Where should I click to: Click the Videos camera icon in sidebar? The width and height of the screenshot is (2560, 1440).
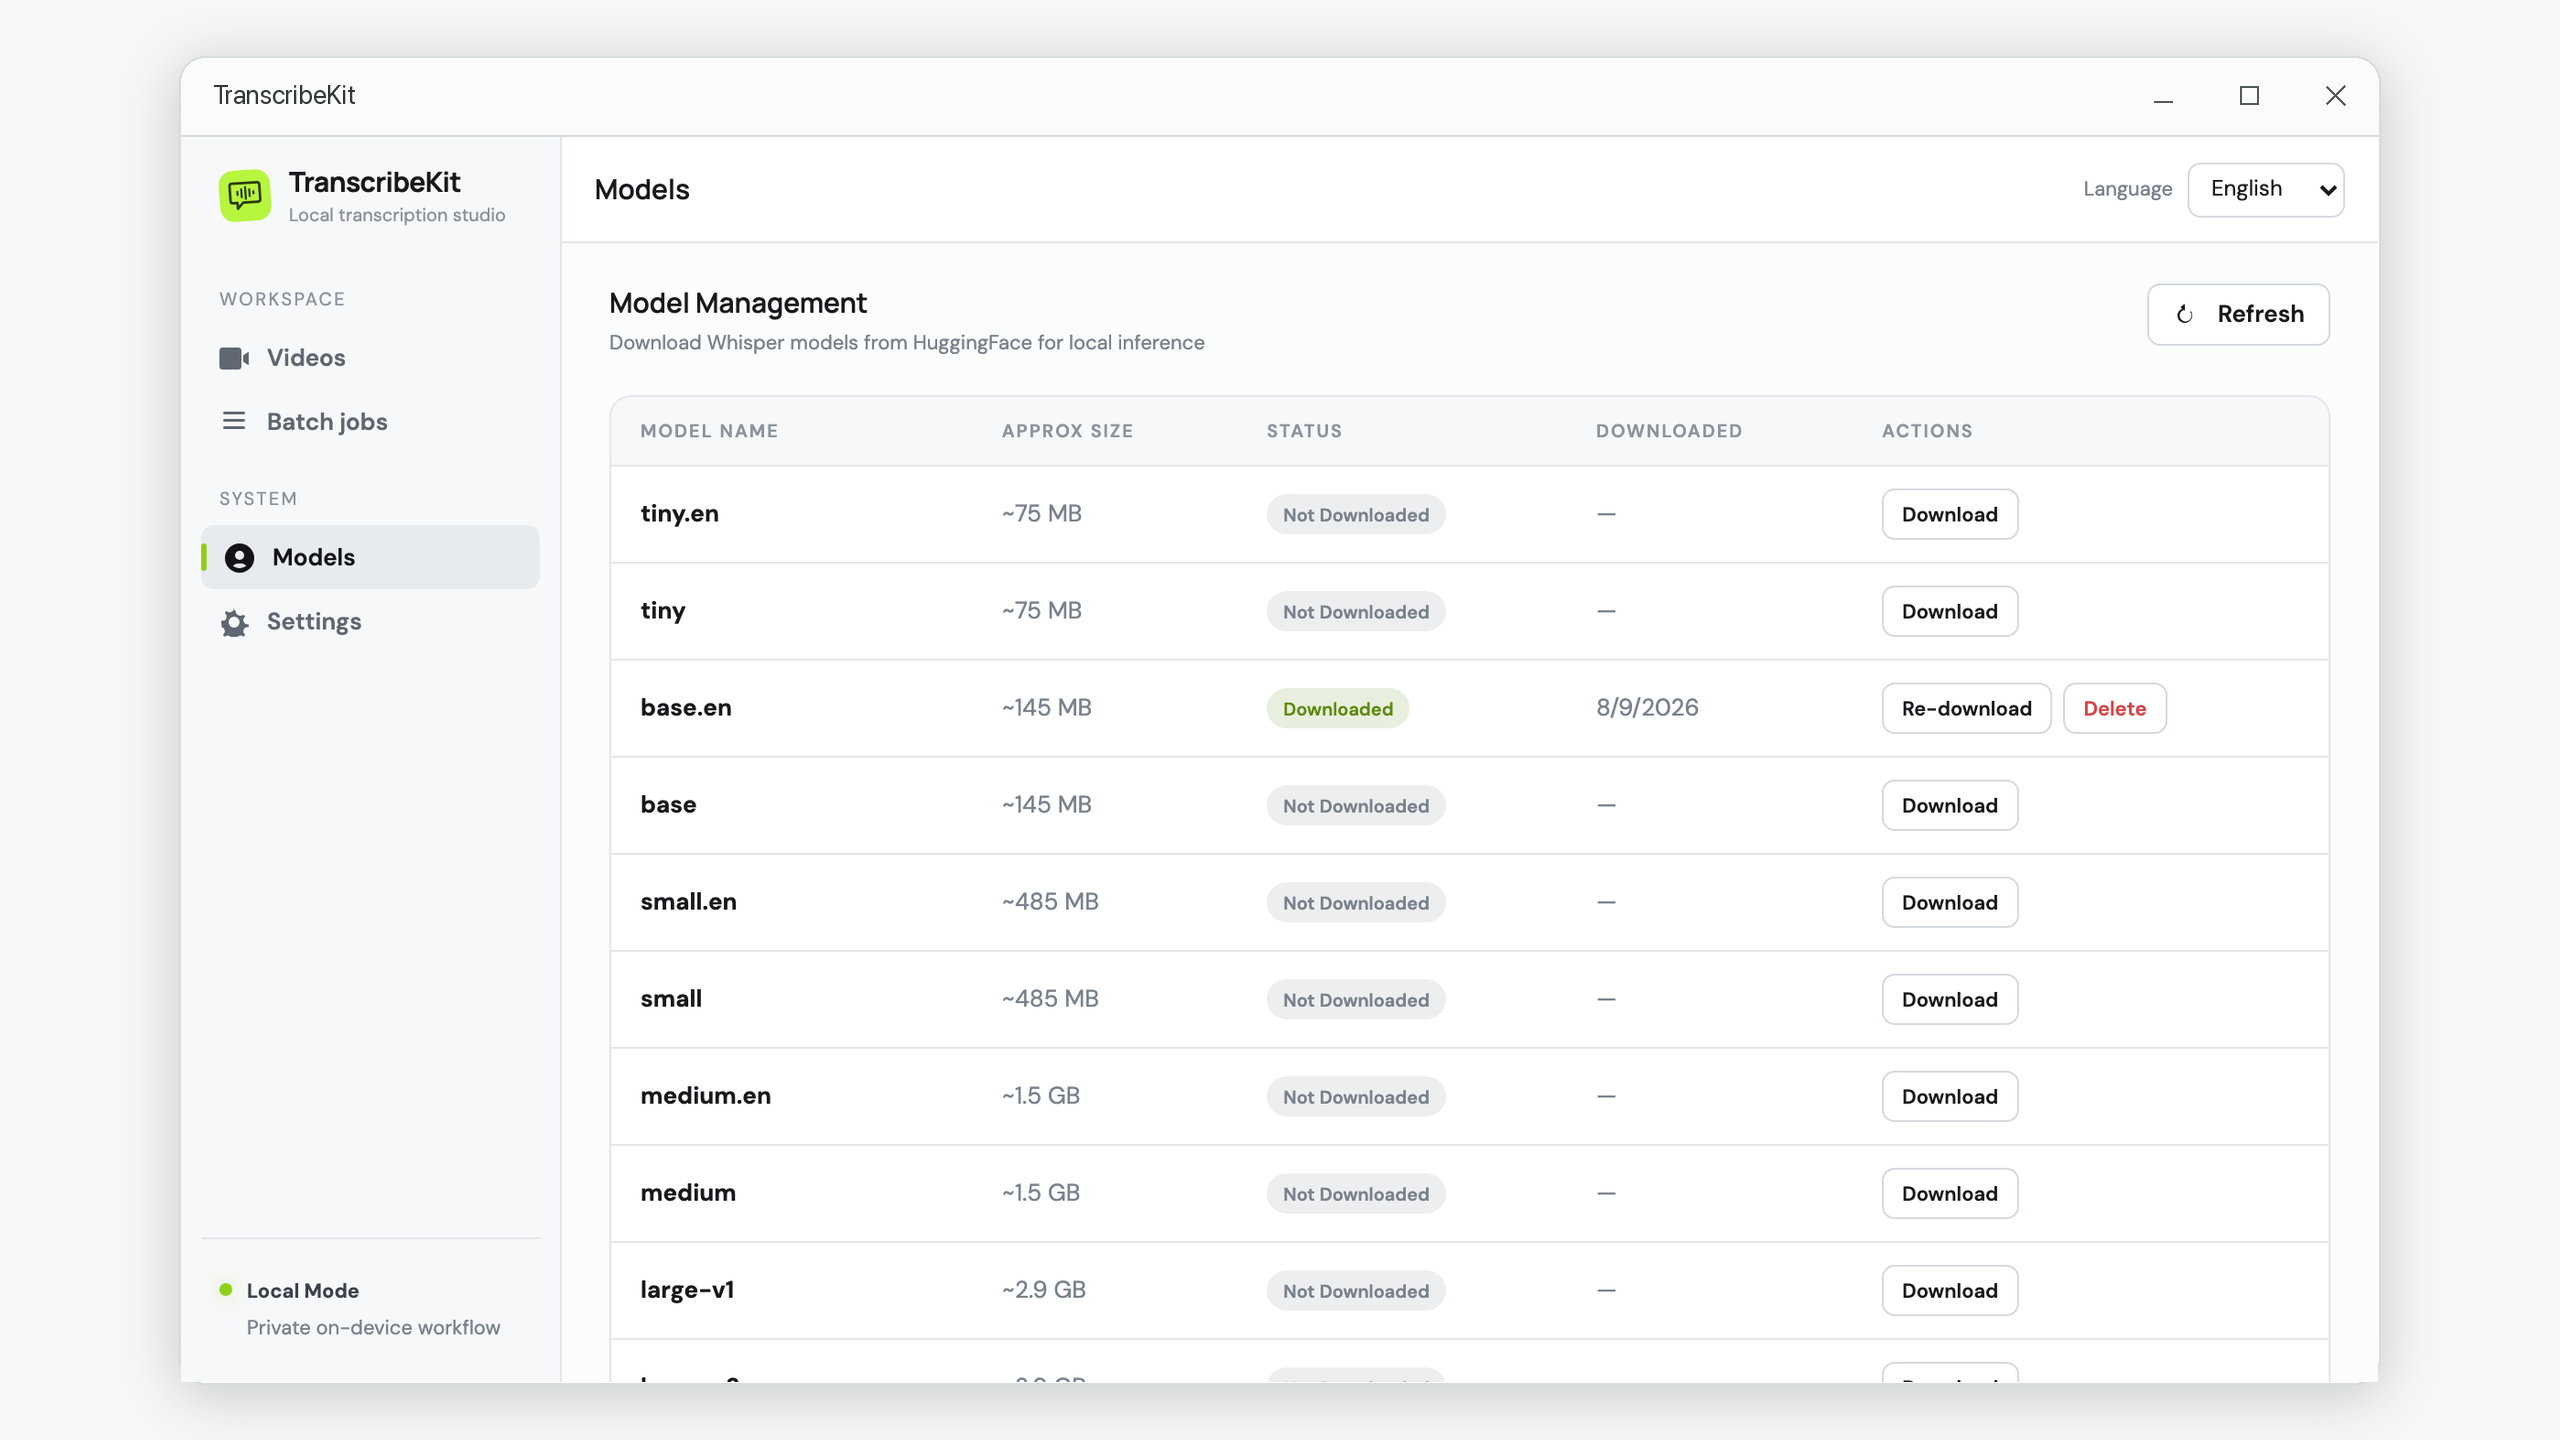(x=234, y=358)
